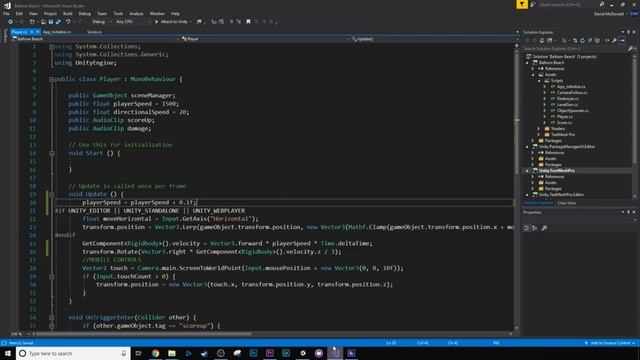
Task: Collapse the Update method outline
Action: tap(51, 195)
